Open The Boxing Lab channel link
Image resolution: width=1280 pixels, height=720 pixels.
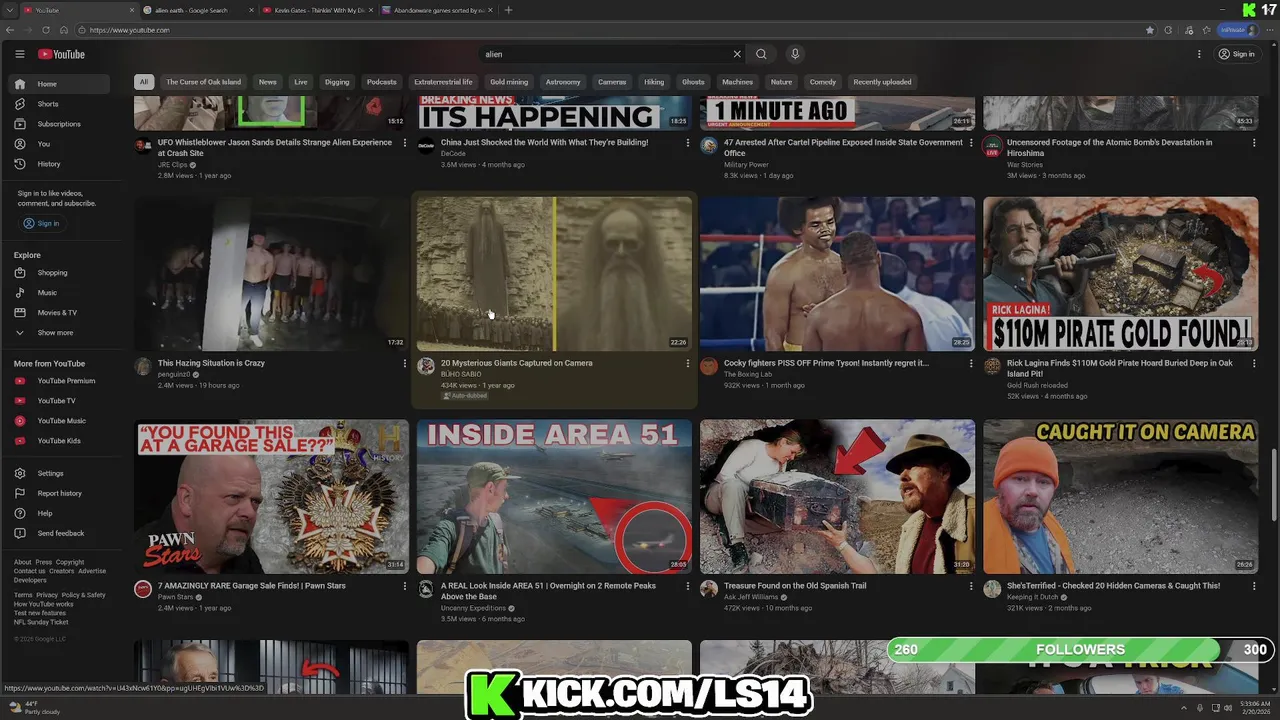coord(748,374)
